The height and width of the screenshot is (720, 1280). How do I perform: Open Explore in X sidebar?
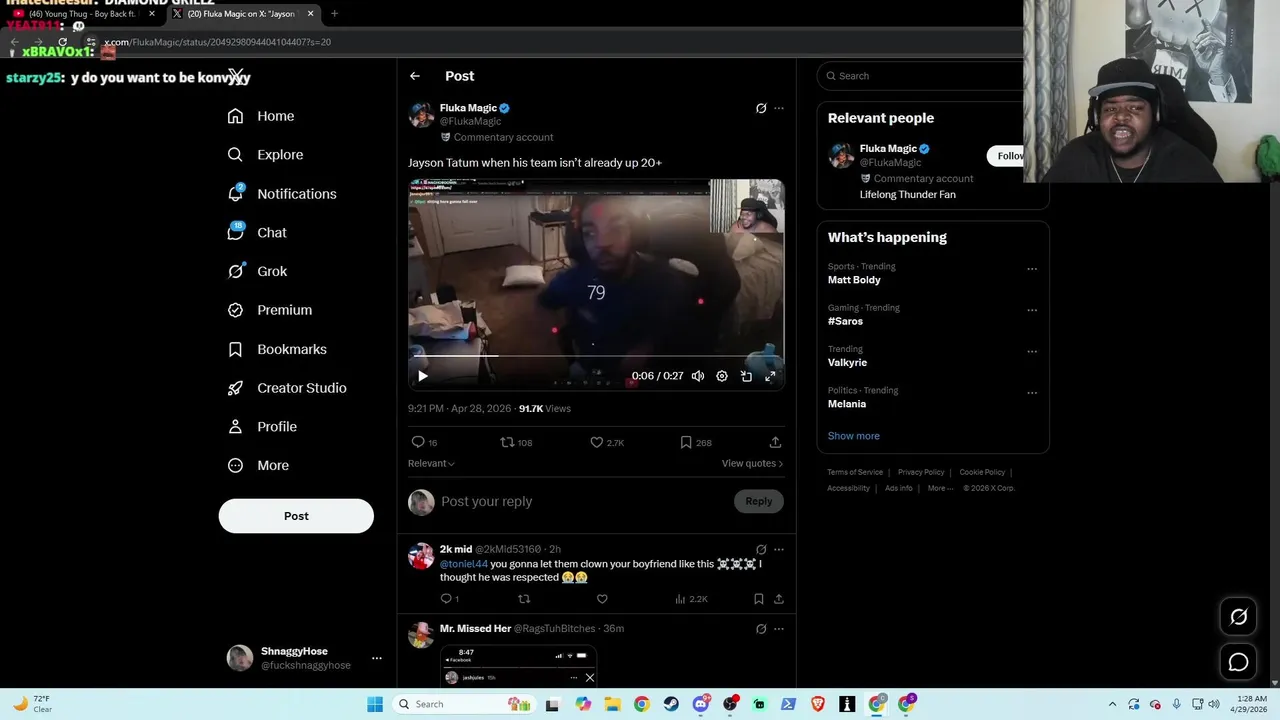pyautogui.click(x=265, y=155)
